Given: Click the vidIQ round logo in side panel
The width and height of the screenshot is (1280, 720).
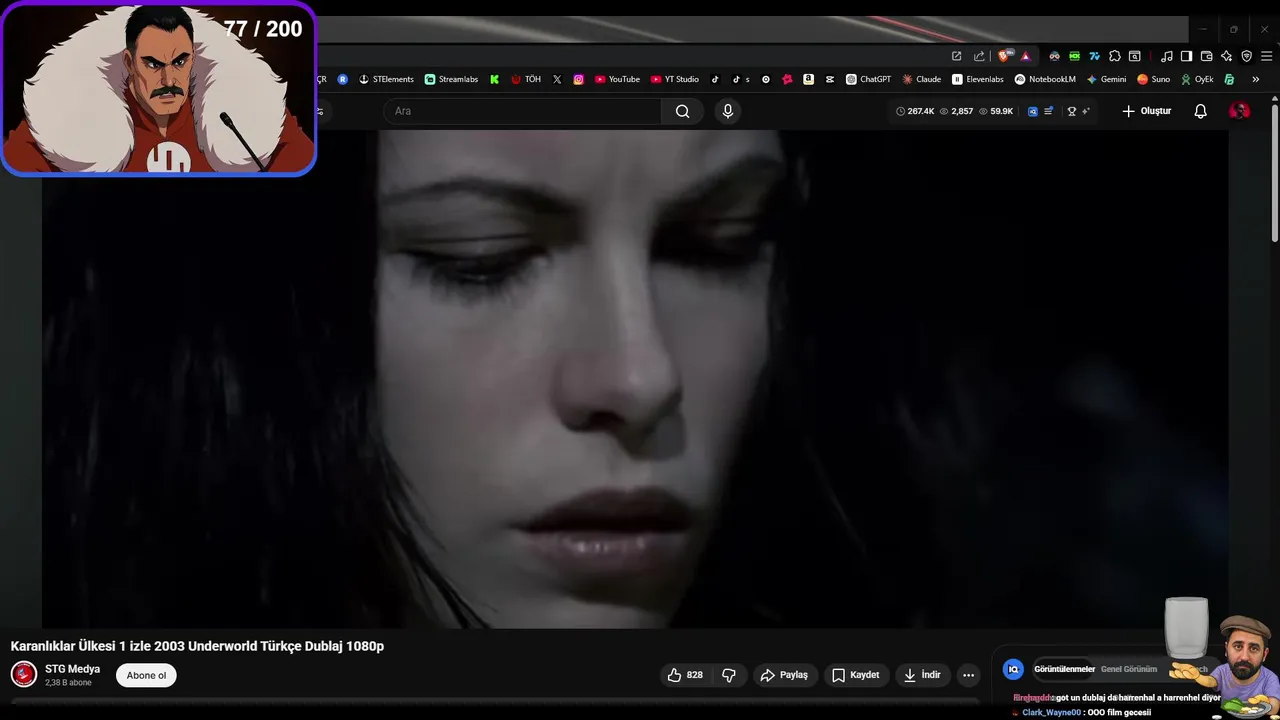Looking at the screenshot, I should click(x=1013, y=669).
